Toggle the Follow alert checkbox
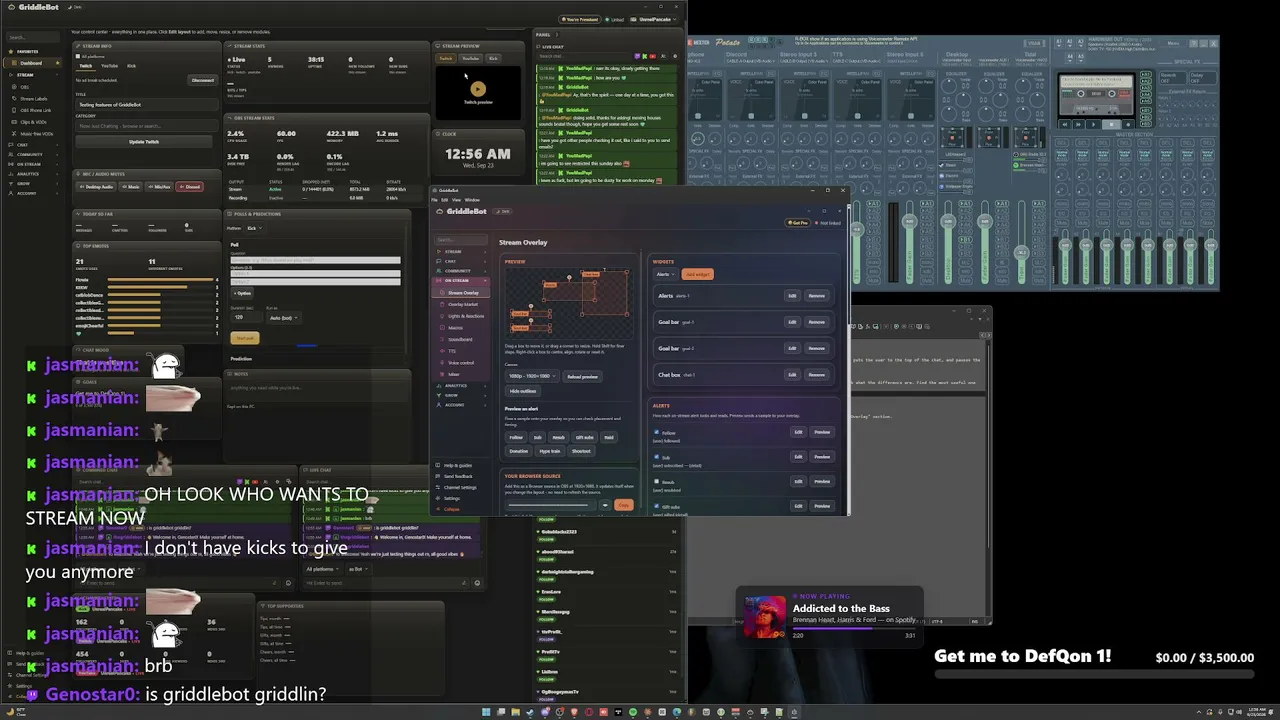Viewport: 1280px width, 720px height. tap(657, 432)
